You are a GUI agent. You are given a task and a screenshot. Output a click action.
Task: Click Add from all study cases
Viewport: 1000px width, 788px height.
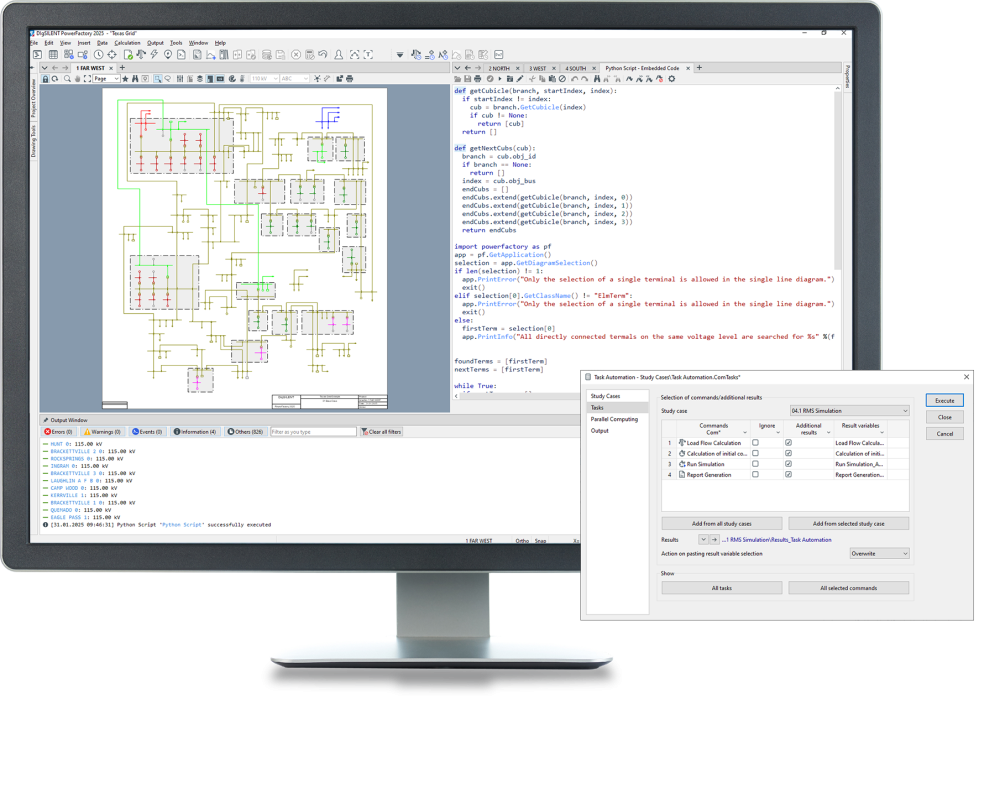722,523
